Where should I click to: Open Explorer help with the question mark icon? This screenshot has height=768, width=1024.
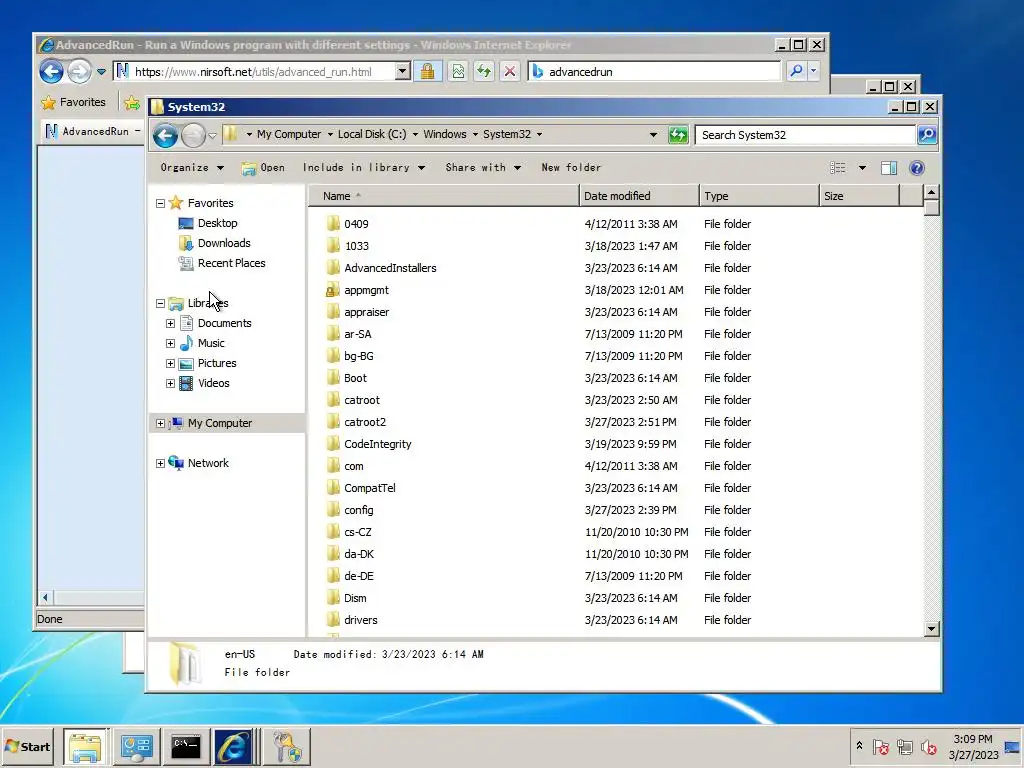pos(917,168)
